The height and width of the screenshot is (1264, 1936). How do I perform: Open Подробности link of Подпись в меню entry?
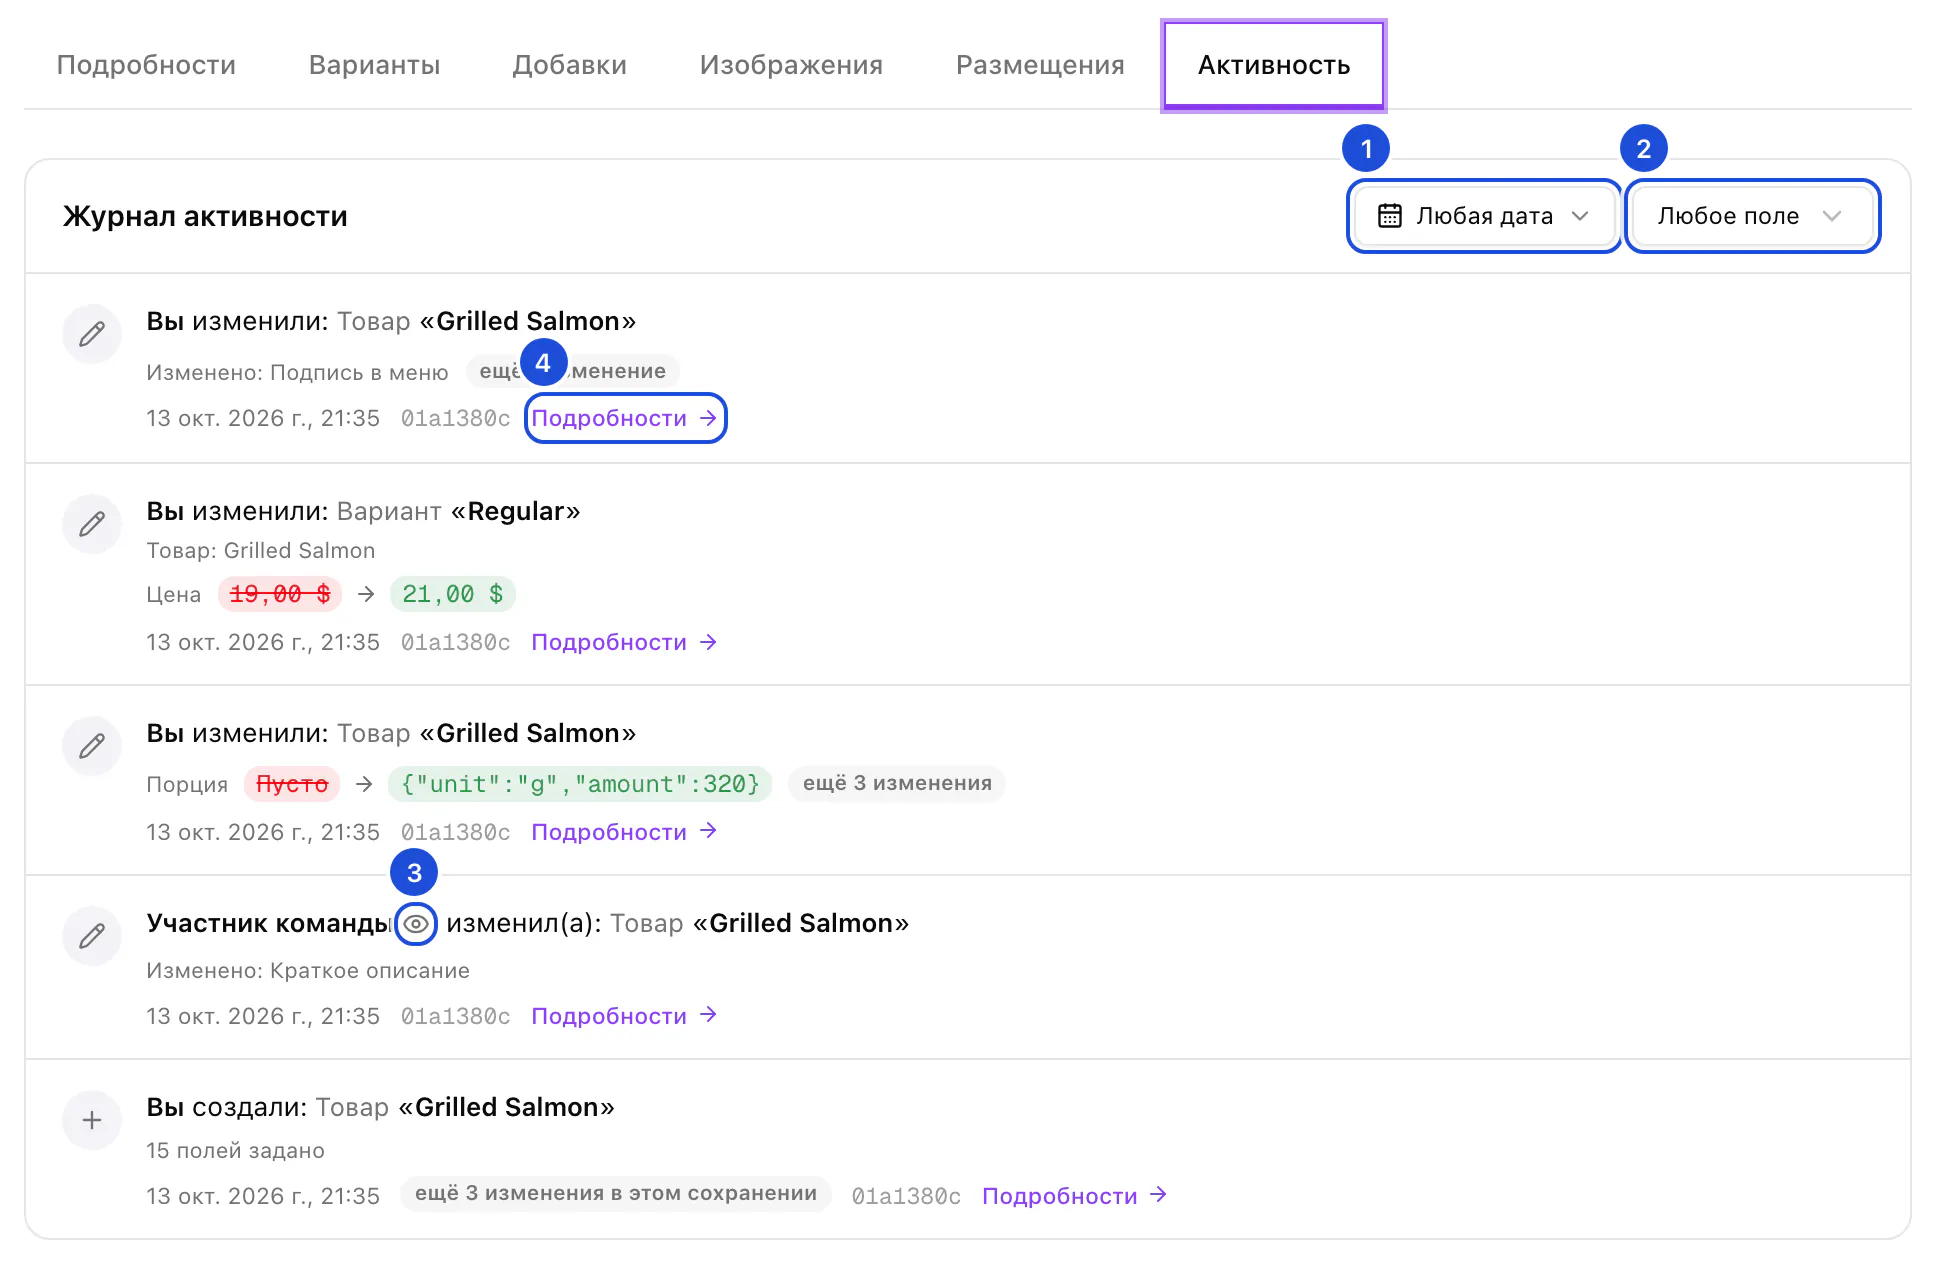[x=625, y=418]
